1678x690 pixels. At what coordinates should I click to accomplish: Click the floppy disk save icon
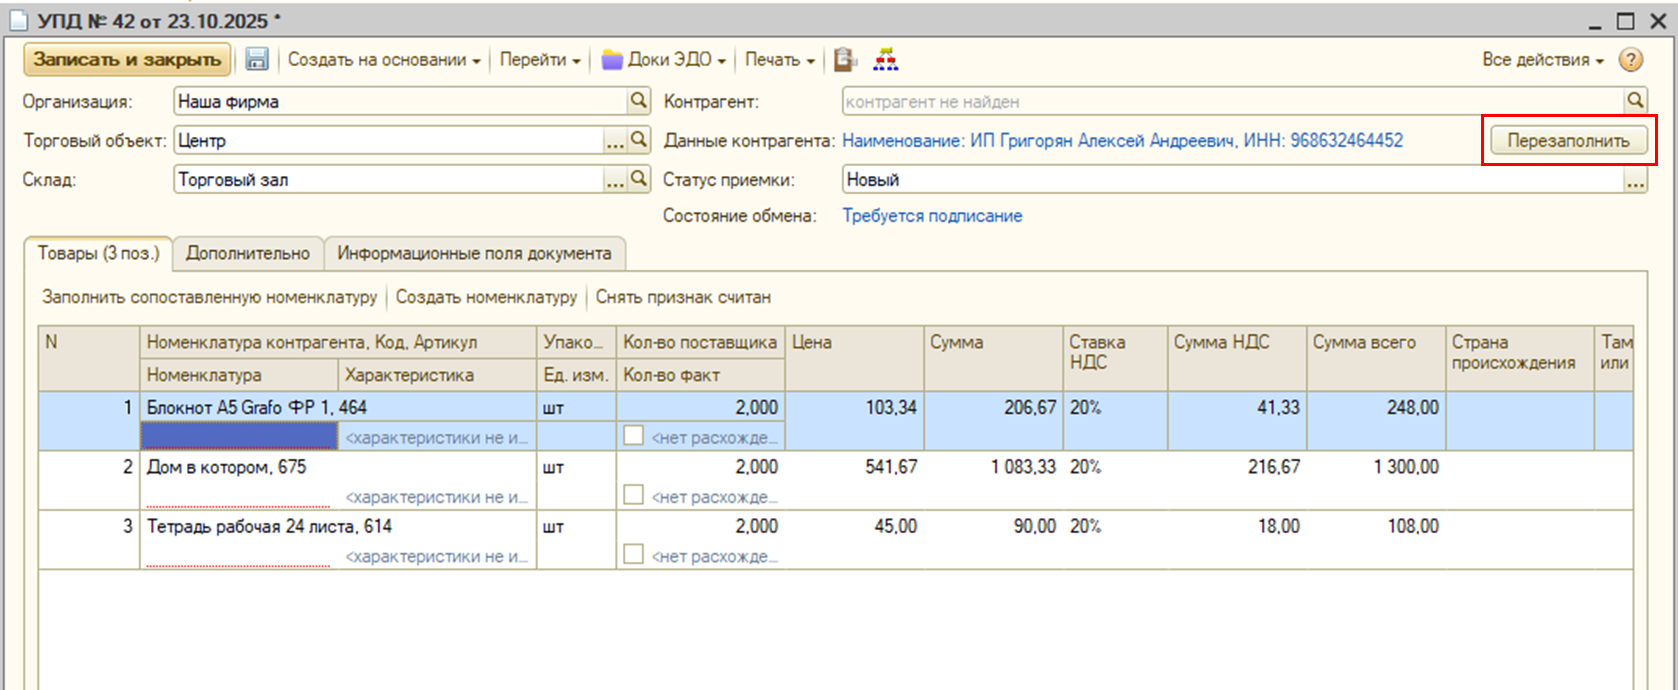(257, 60)
